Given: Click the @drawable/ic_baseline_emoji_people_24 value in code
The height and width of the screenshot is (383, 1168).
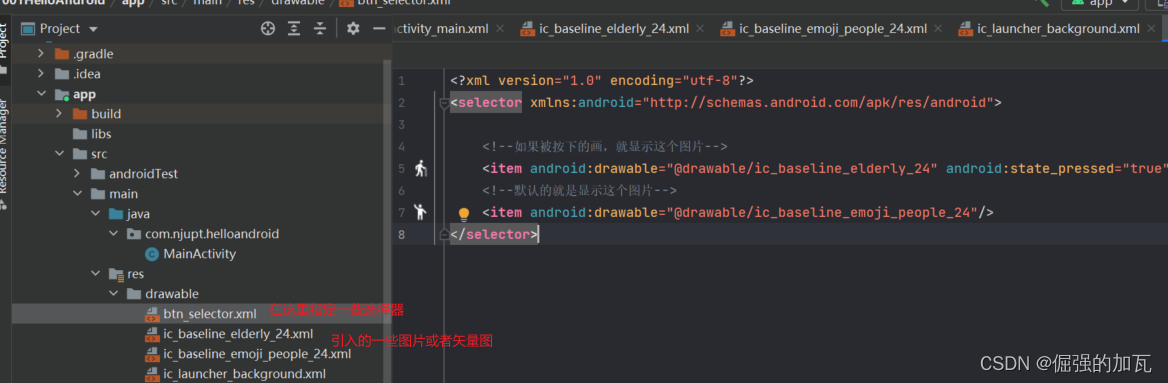Looking at the screenshot, I should coord(825,212).
